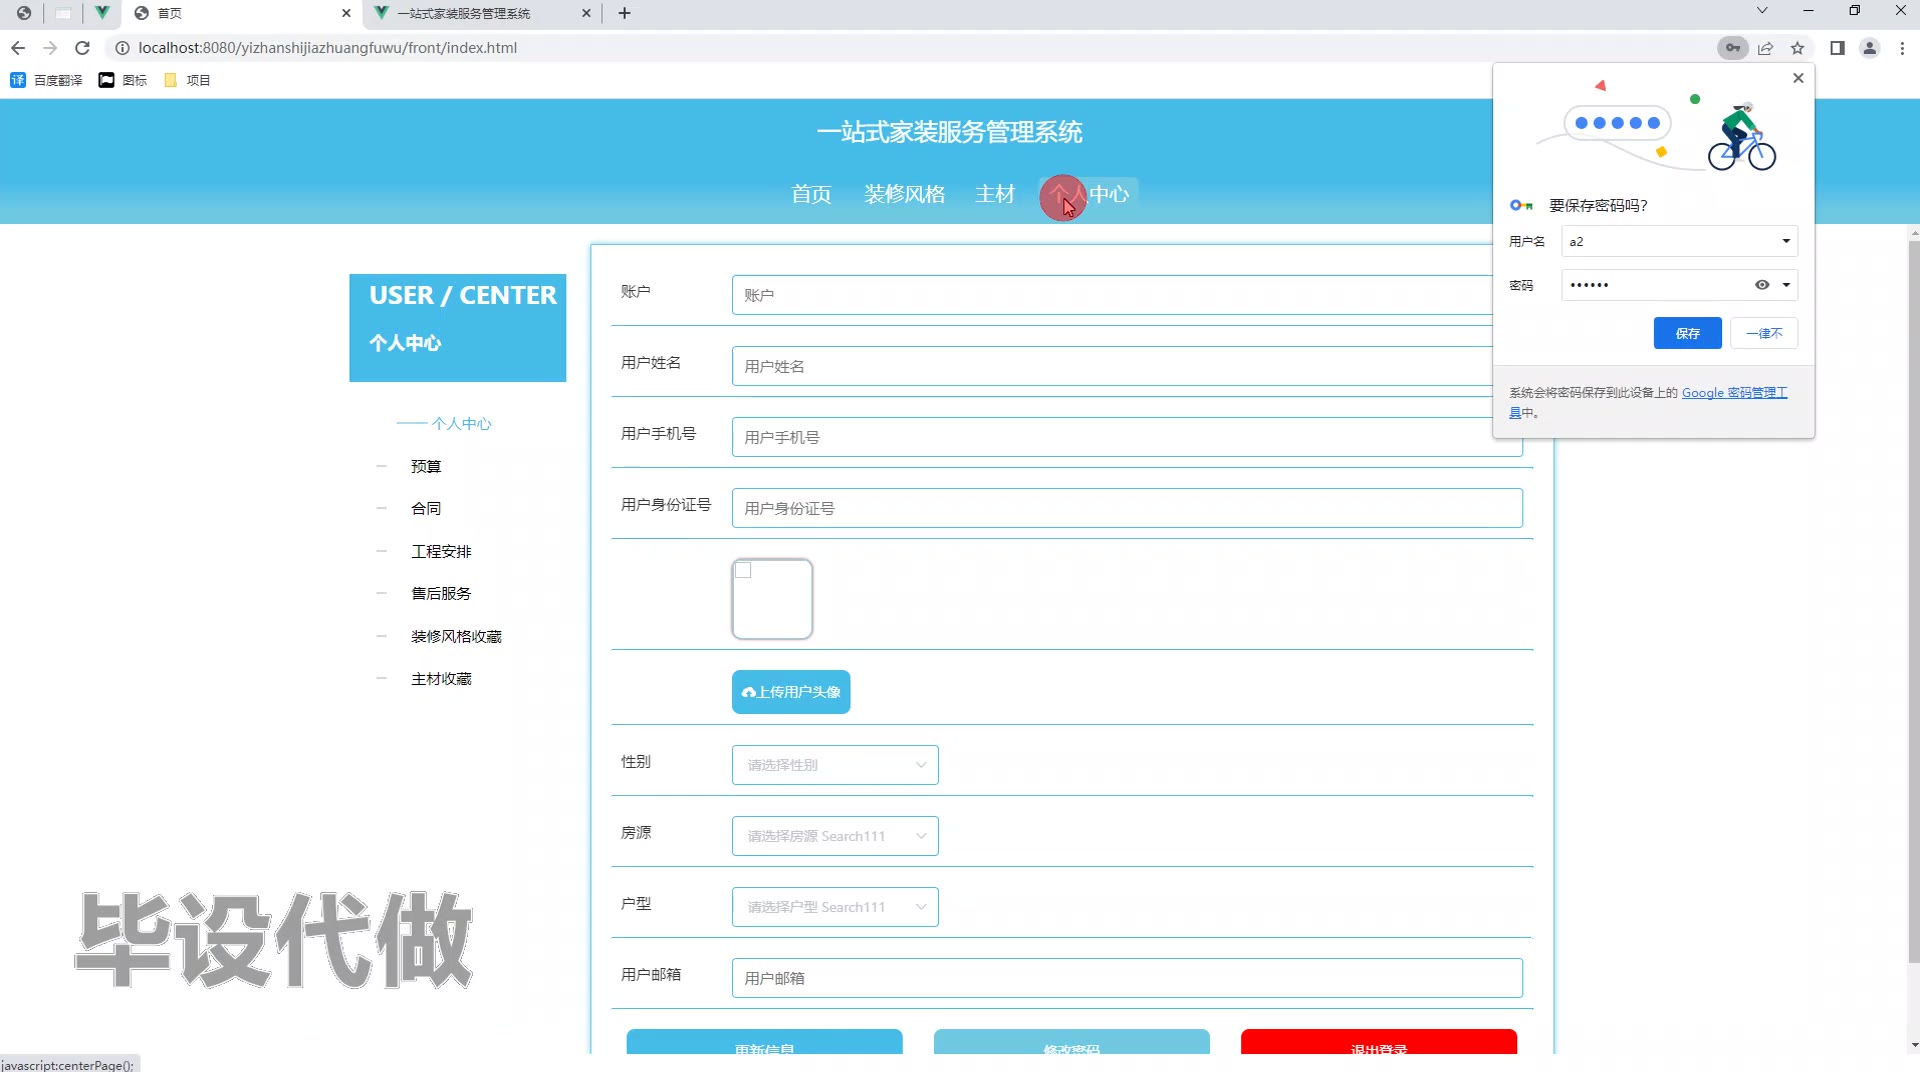Open the 户型 selection dropdown
Screen dimensions: 1920x1072
point(834,907)
